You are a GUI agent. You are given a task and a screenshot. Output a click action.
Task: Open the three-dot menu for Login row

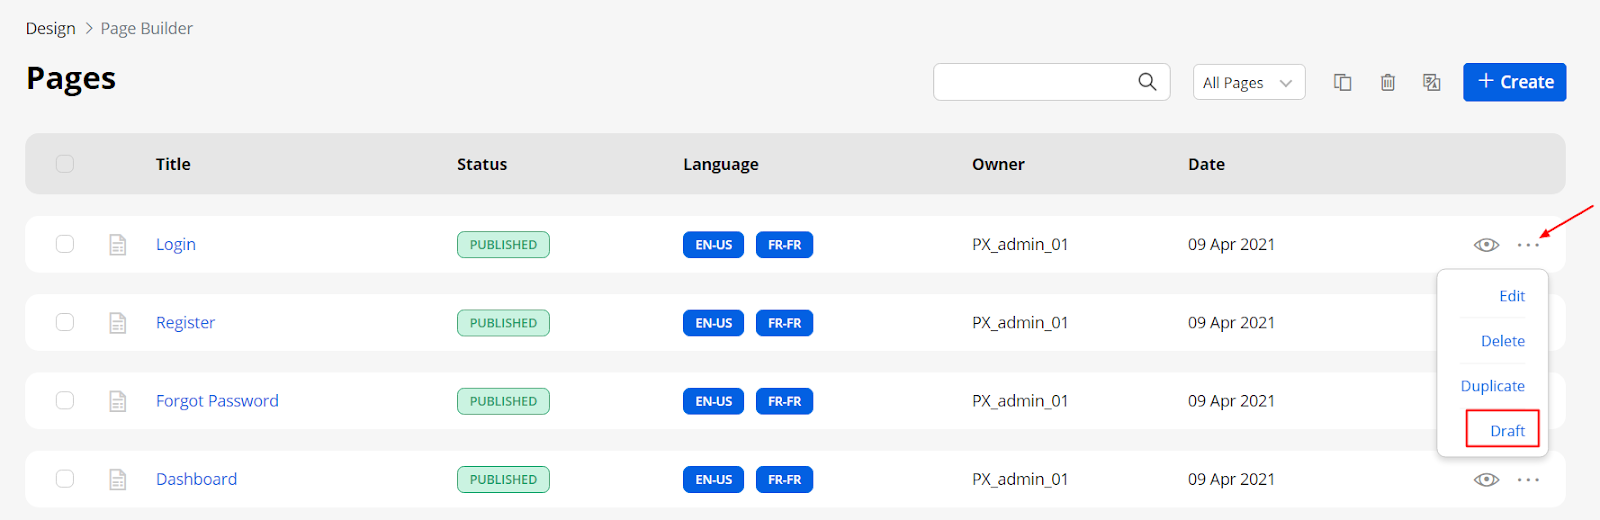click(1528, 245)
